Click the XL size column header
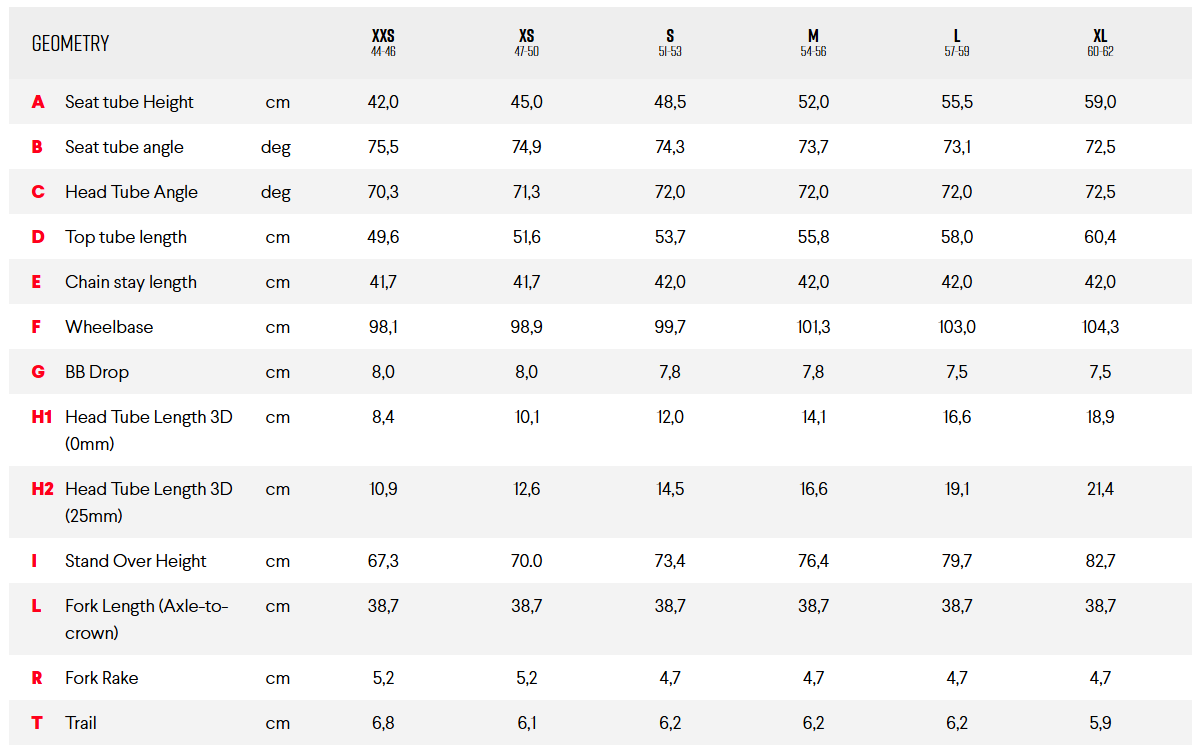 (1100, 42)
